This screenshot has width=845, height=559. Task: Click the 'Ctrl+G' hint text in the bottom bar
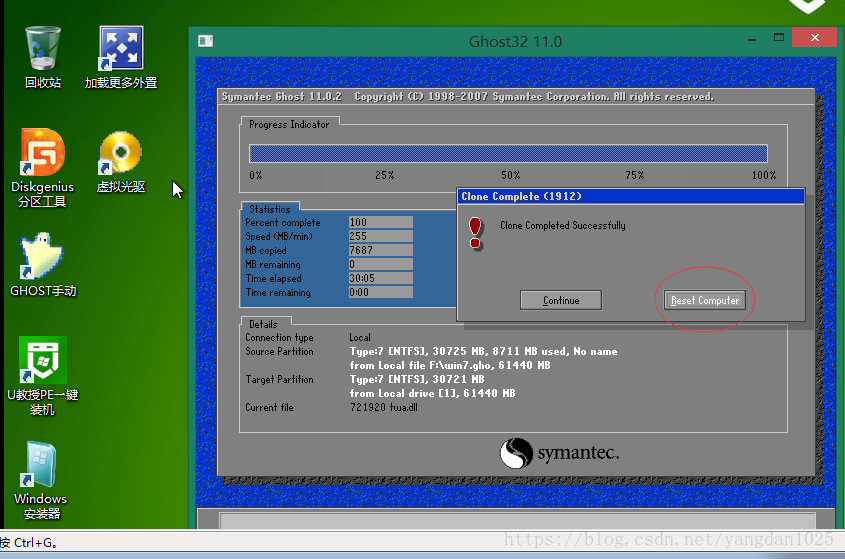[x=36, y=543]
